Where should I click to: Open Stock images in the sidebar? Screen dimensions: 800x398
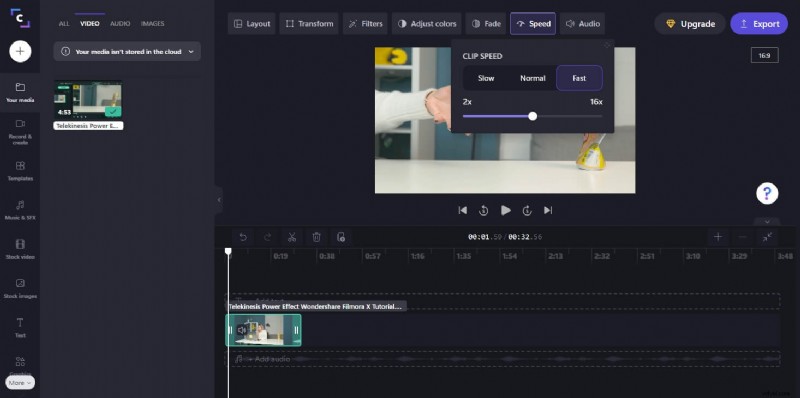coord(20,289)
